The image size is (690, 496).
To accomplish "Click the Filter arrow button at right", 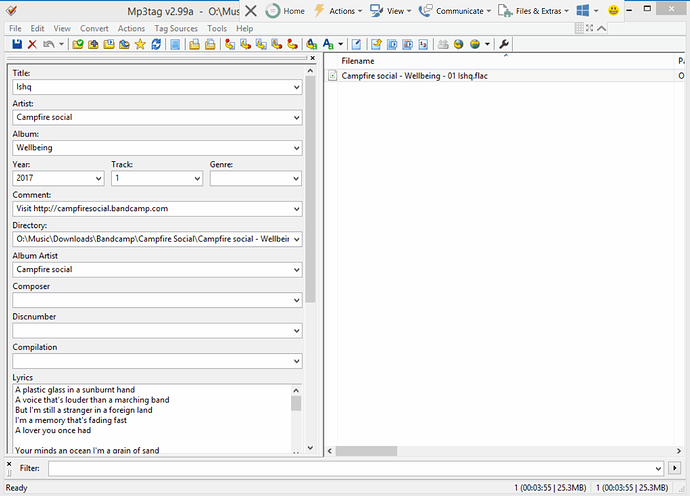I will (674, 468).
